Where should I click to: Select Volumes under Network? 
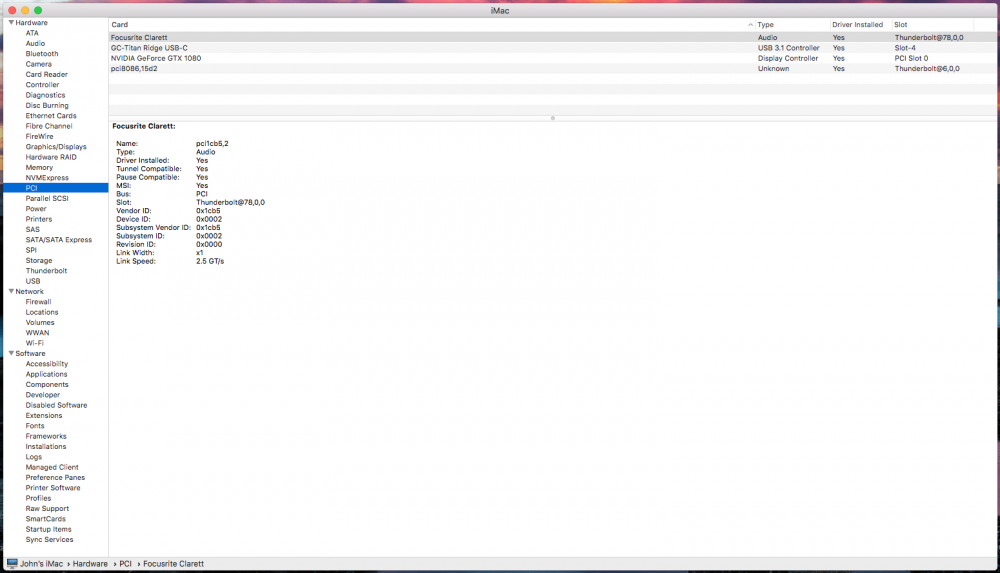coord(40,322)
